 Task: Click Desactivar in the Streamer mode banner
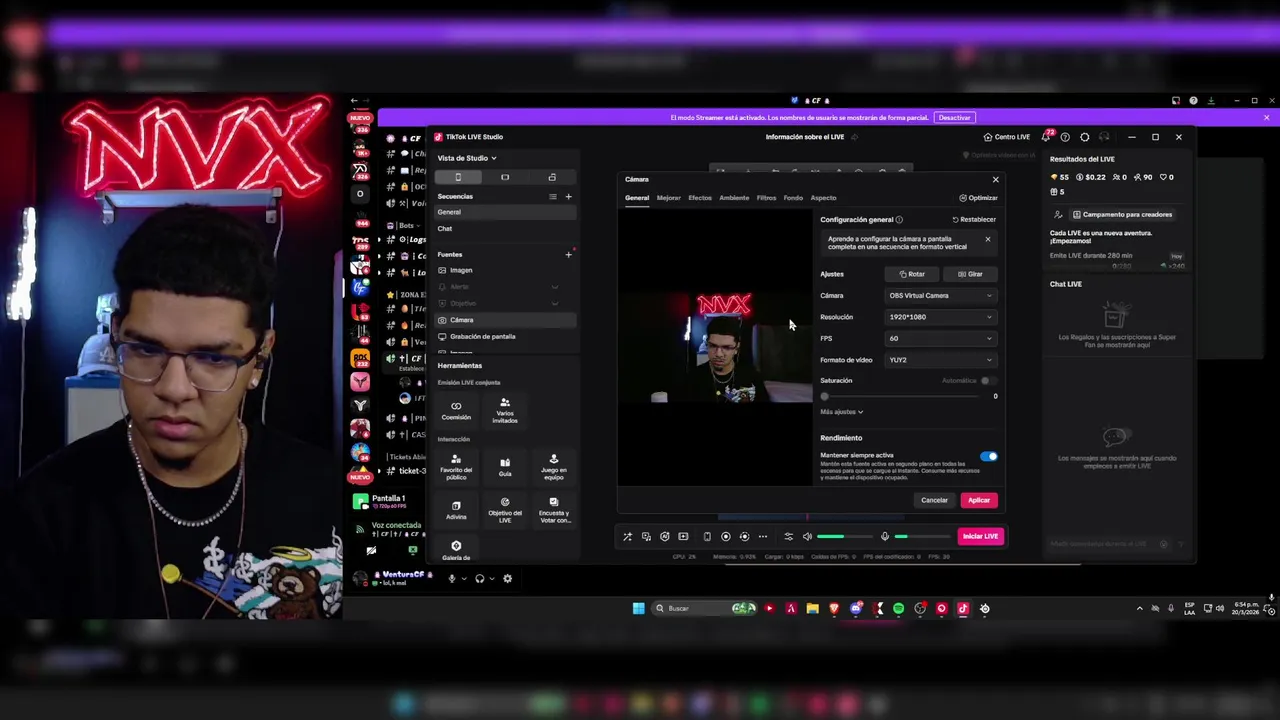[954, 118]
